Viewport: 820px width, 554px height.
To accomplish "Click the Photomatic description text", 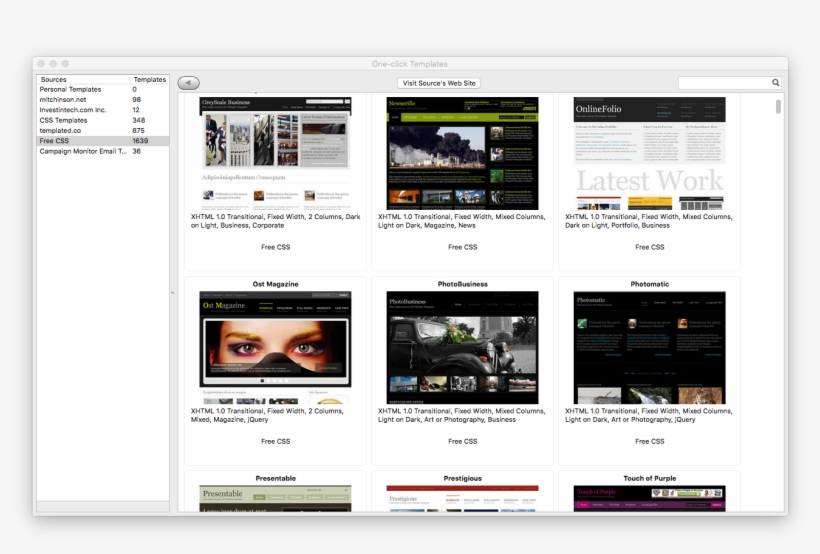I will pos(649,415).
